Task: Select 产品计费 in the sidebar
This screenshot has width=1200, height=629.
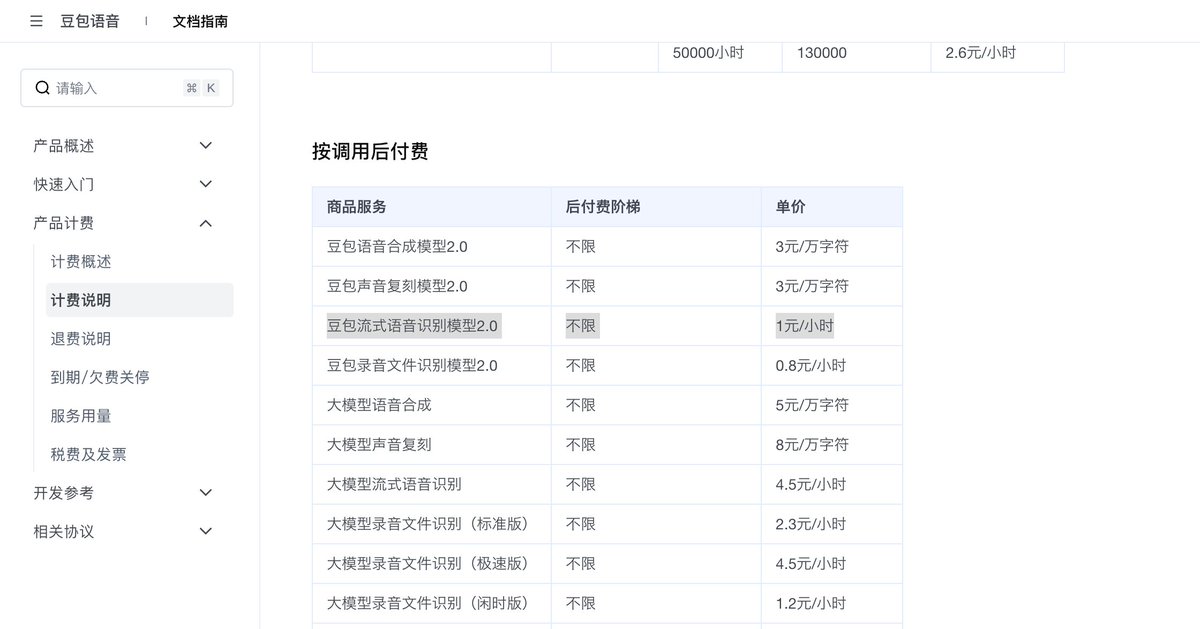Action: coord(64,223)
